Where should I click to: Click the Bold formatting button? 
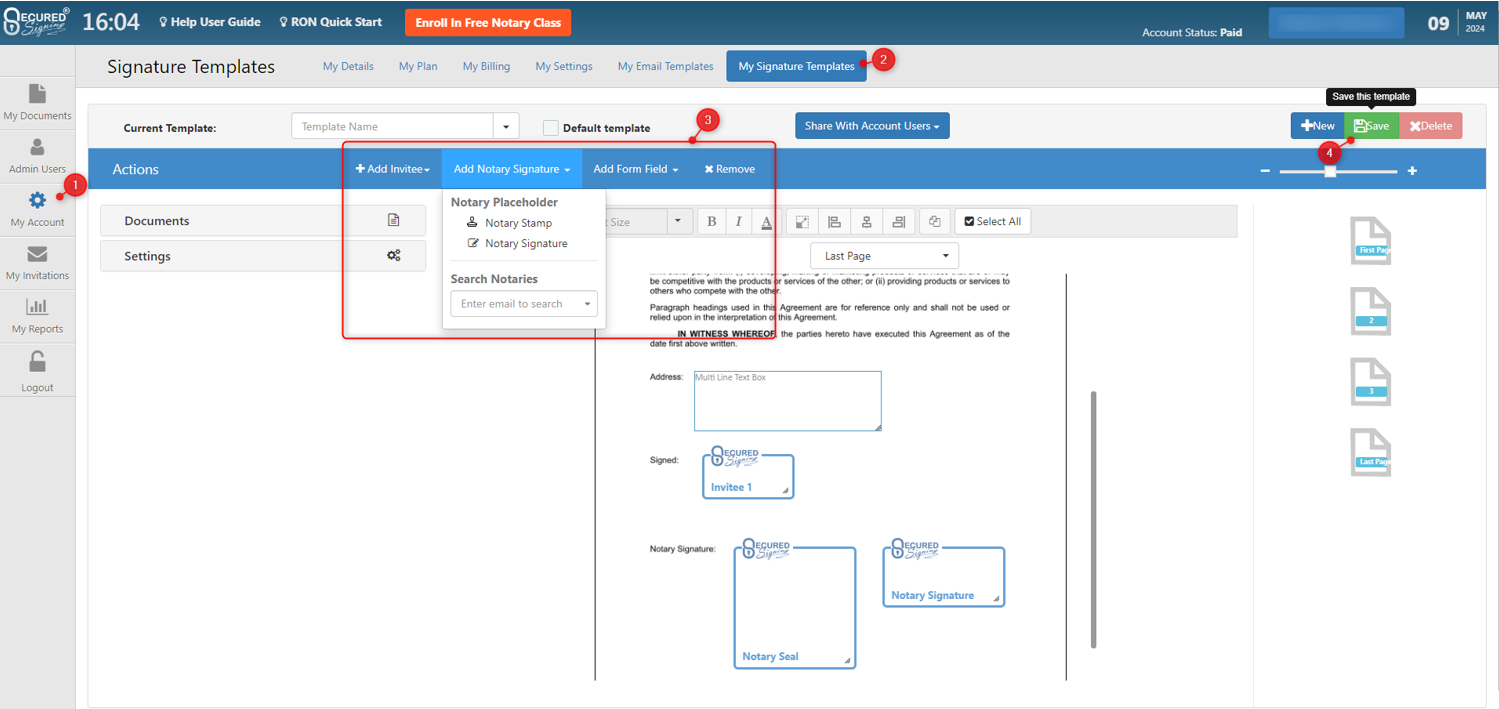click(x=712, y=221)
